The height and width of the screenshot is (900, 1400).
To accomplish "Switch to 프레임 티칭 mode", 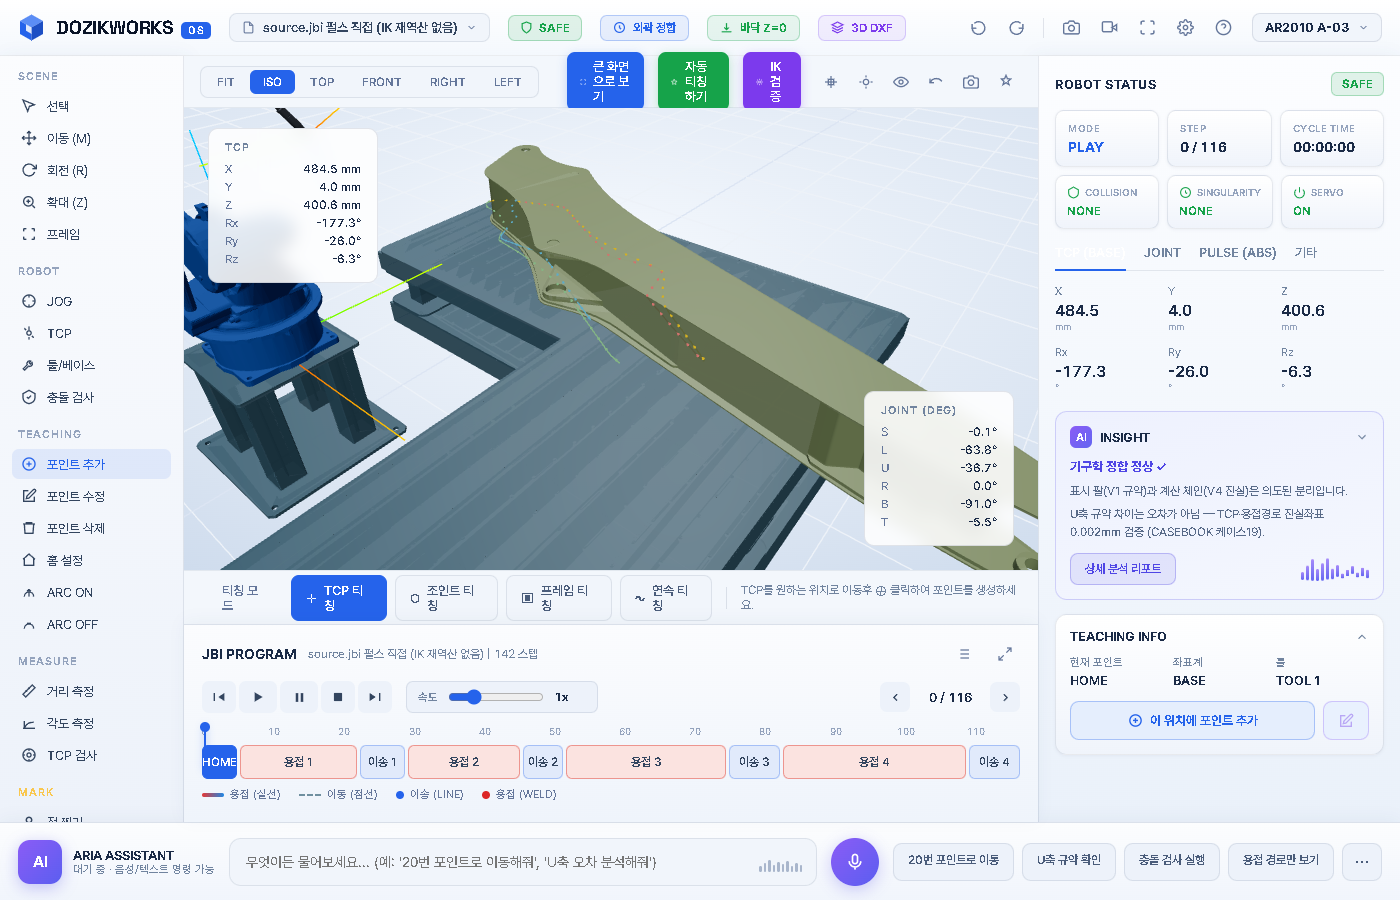I will (x=559, y=598).
